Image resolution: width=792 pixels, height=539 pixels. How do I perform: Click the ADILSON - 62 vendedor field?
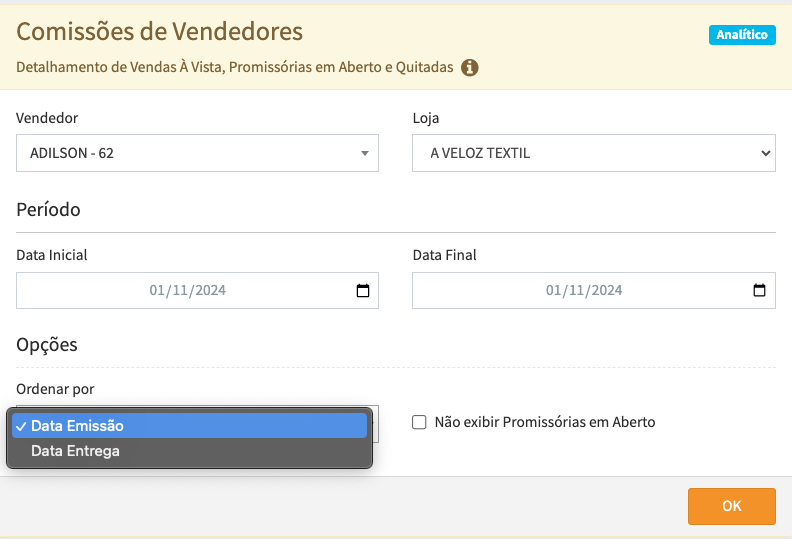(x=190, y=154)
